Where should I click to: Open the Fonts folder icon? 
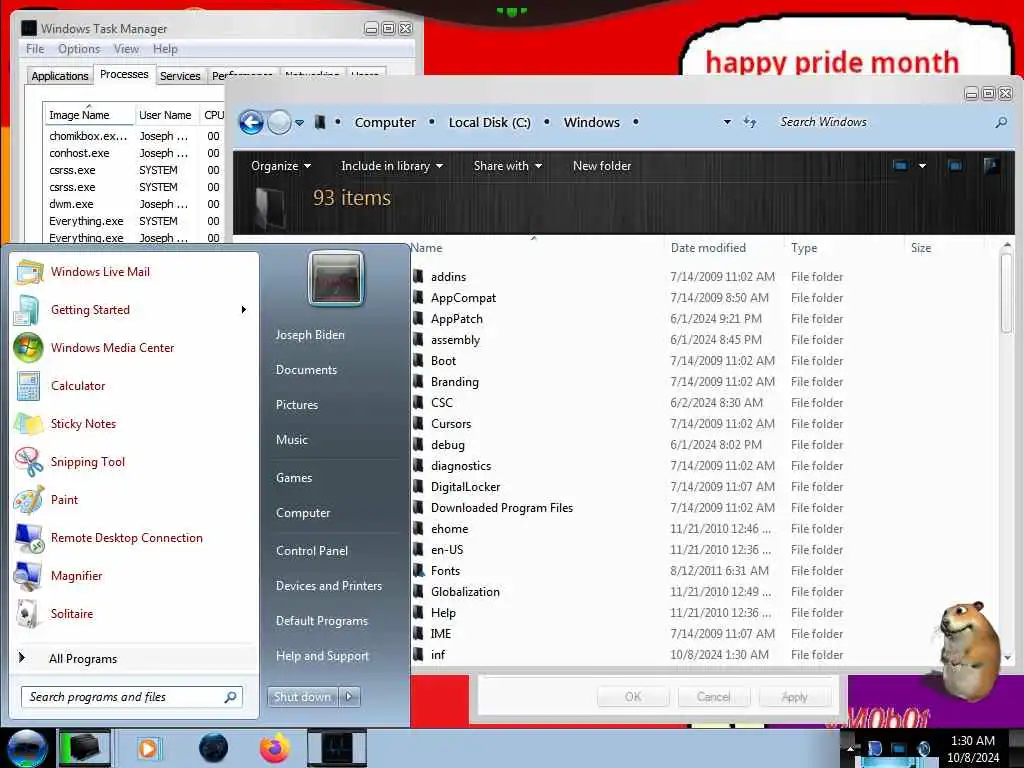419,571
